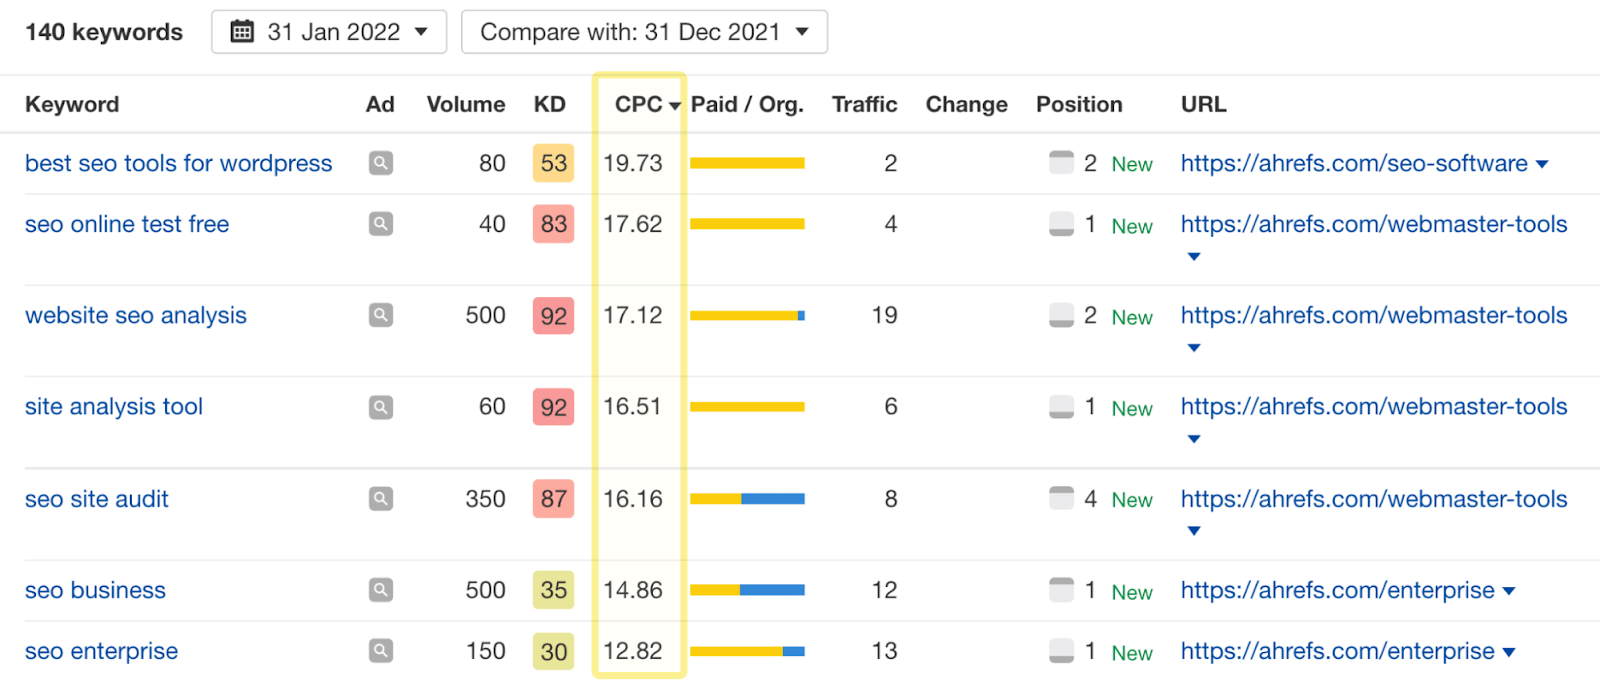
Task: Click the SERP position icon for 'site analysis tool'
Action: [1061, 407]
